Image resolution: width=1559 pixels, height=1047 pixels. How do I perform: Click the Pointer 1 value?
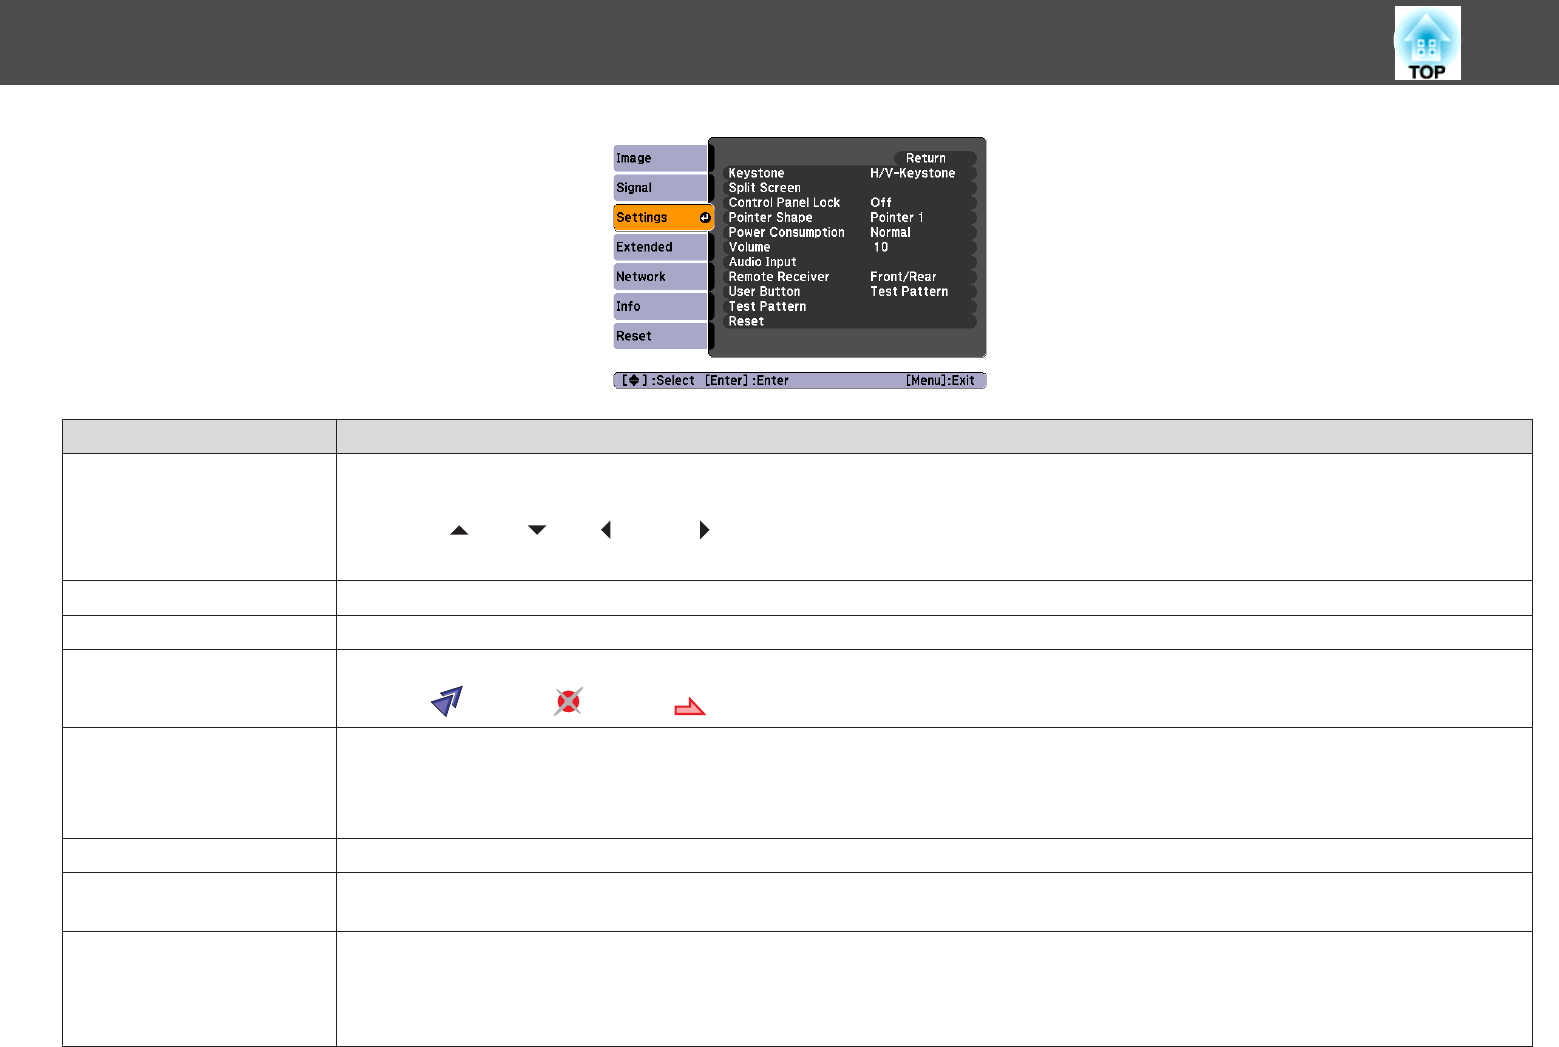(896, 217)
